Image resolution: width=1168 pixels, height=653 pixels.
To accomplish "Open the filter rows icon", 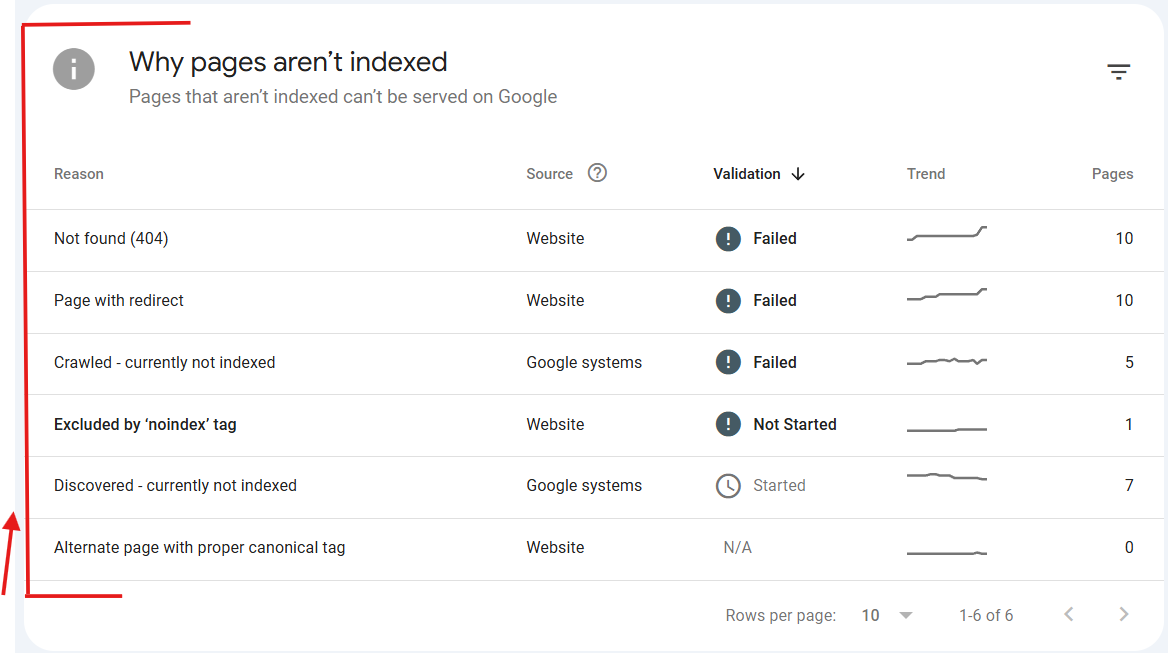I will tap(1118, 72).
